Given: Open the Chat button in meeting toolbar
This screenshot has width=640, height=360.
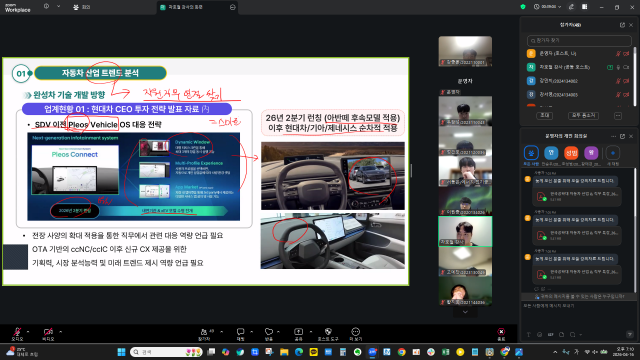Looking at the screenshot, I should 240,333.
